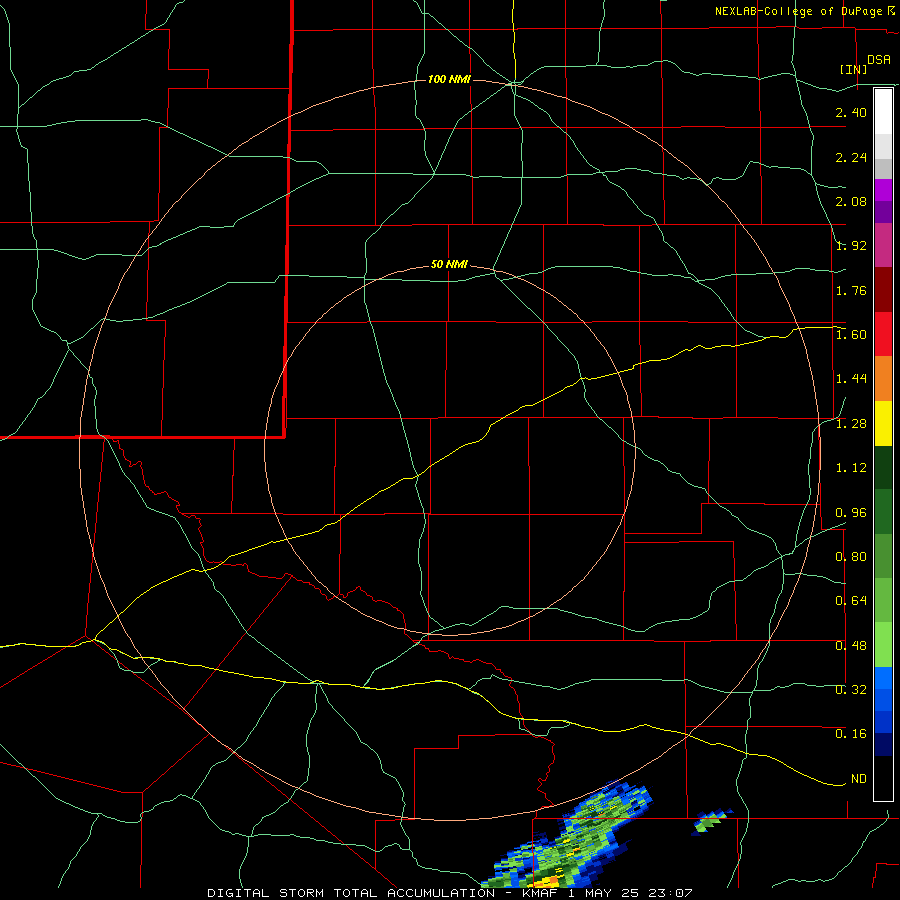Image resolution: width=900 pixels, height=900 pixels.
Task: Pick the dark maroon legend swatch
Action: [883, 289]
